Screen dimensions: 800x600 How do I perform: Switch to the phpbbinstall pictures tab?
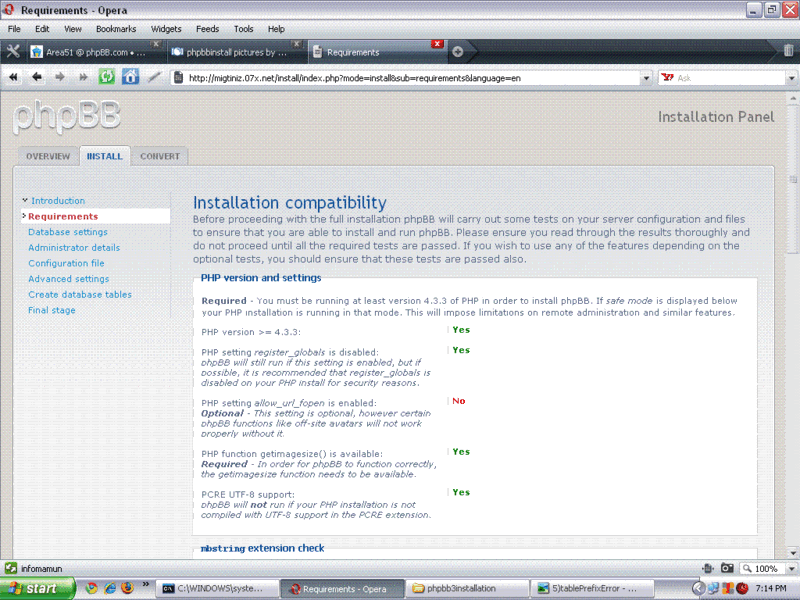(x=236, y=52)
